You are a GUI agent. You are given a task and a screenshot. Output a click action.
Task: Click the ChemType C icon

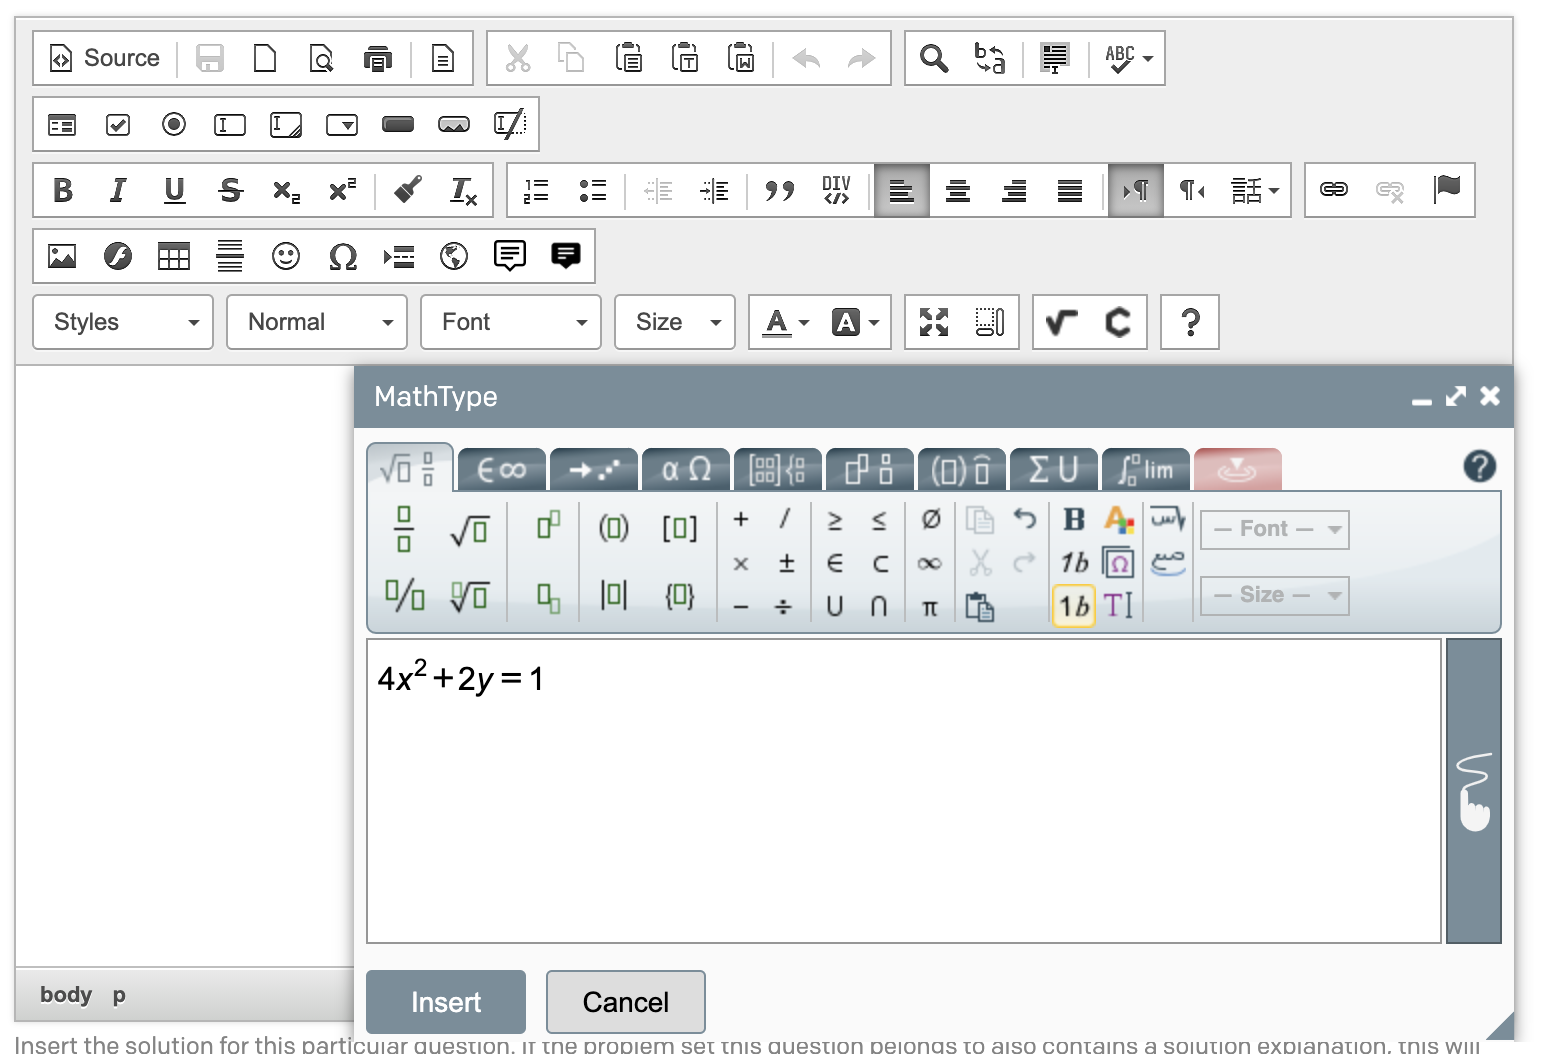1118,322
